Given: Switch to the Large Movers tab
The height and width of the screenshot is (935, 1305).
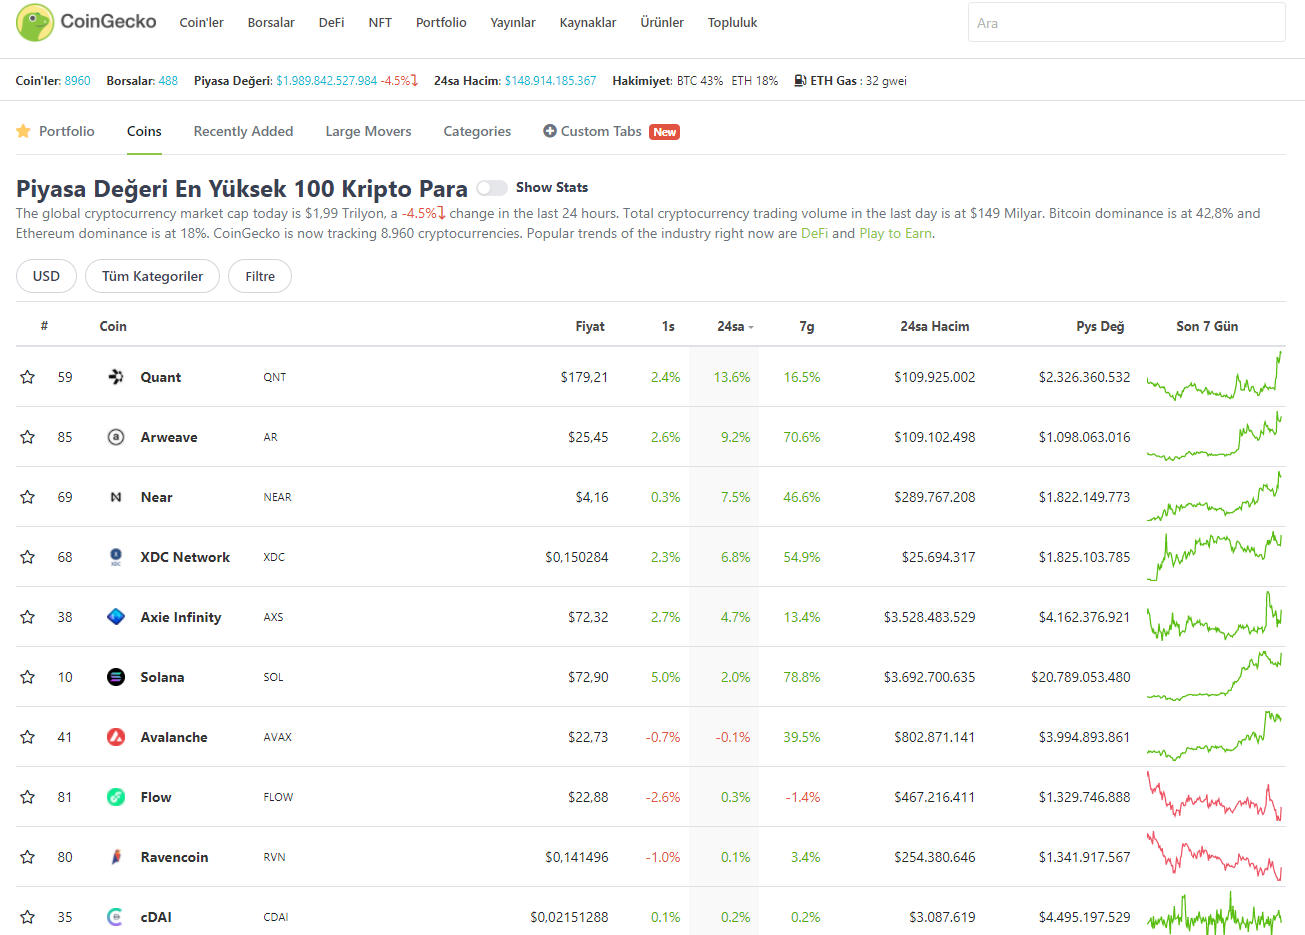Looking at the screenshot, I should click(x=368, y=131).
